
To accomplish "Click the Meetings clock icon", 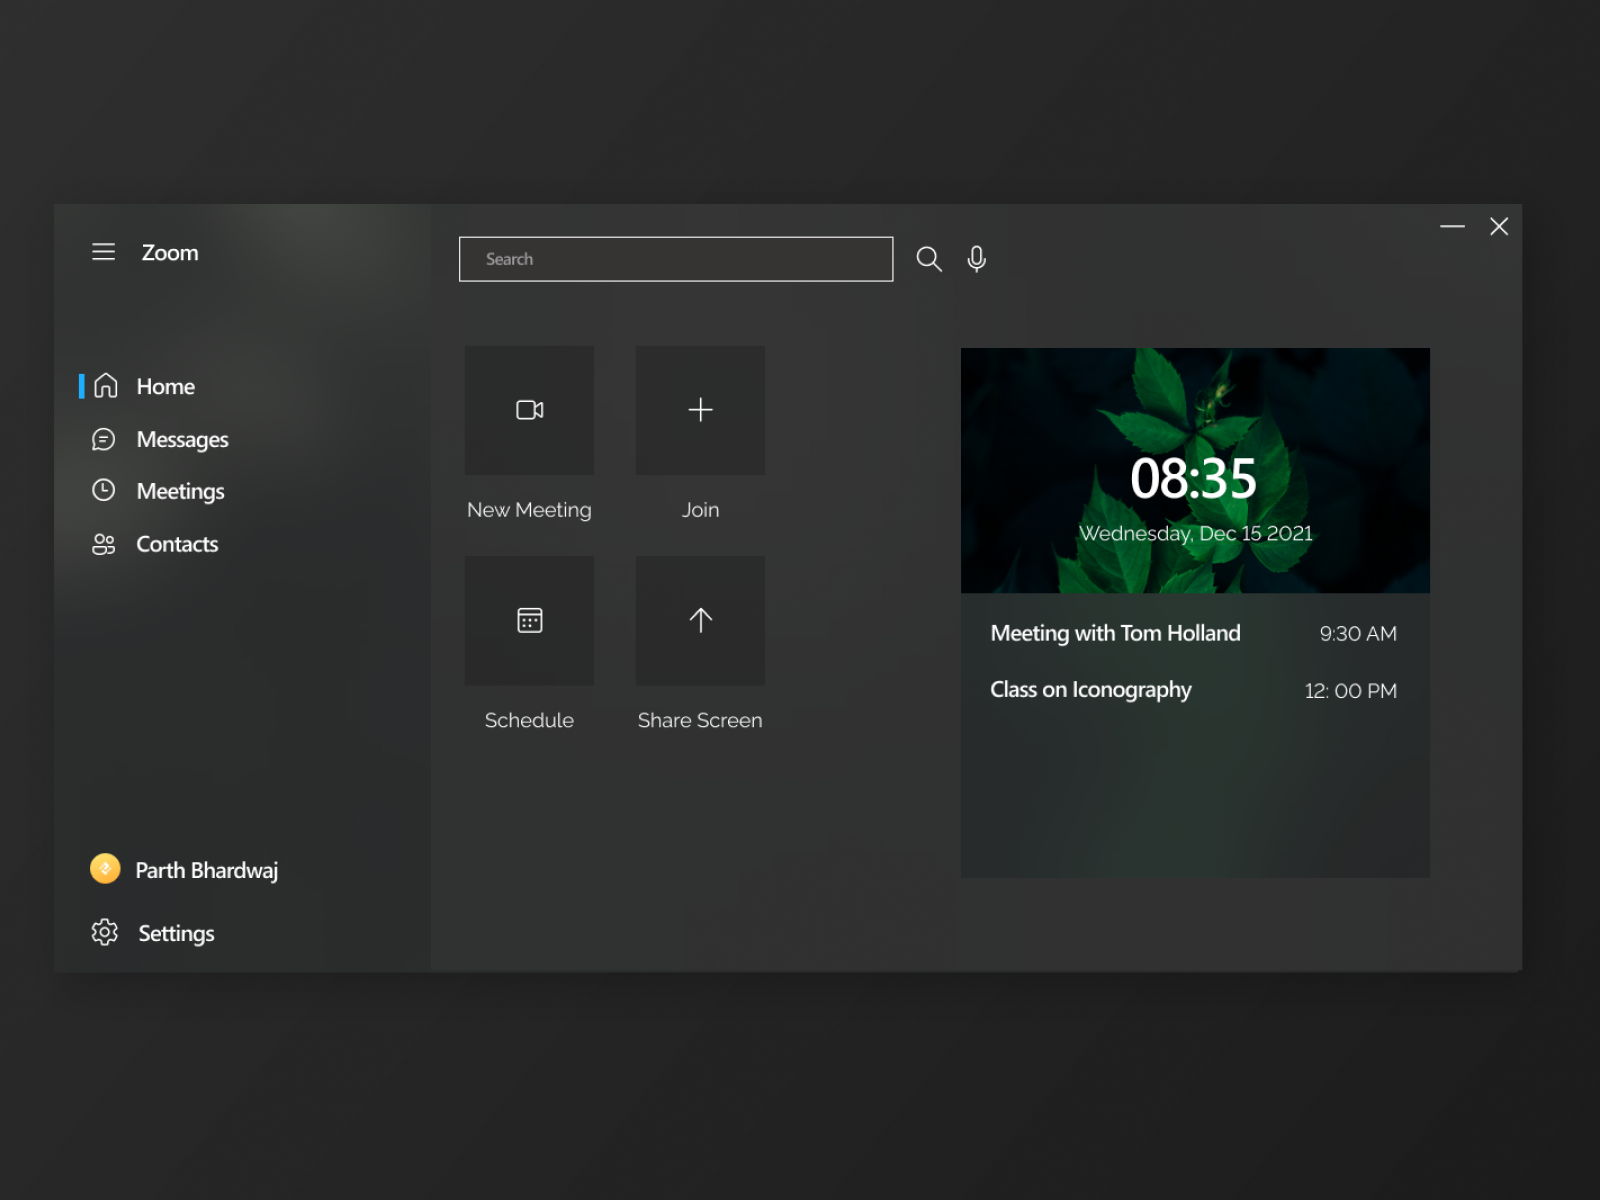I will (104, 490).
